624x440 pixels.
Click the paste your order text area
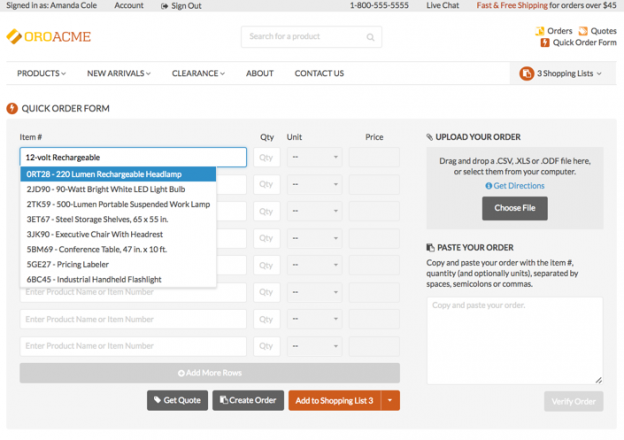point(515,341)
